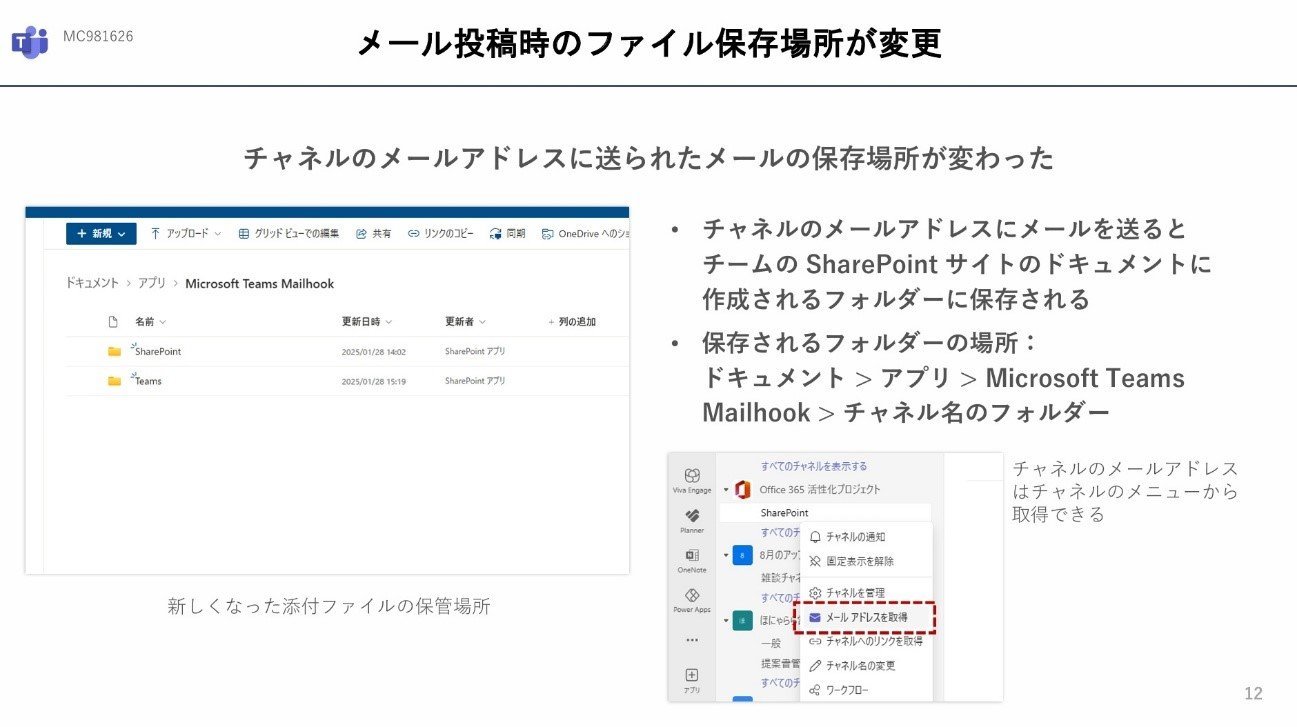Open the 名前 column sort dropdown
Viewport: 1297px width, 727px height.
[151, 322]
